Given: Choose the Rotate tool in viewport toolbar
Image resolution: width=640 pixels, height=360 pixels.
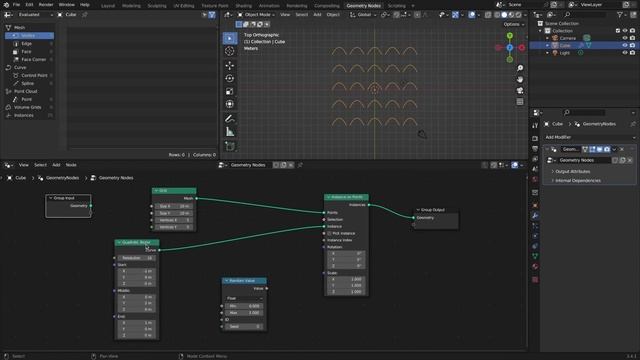Looking at the screenshot, I should click(x=230, y=78).
